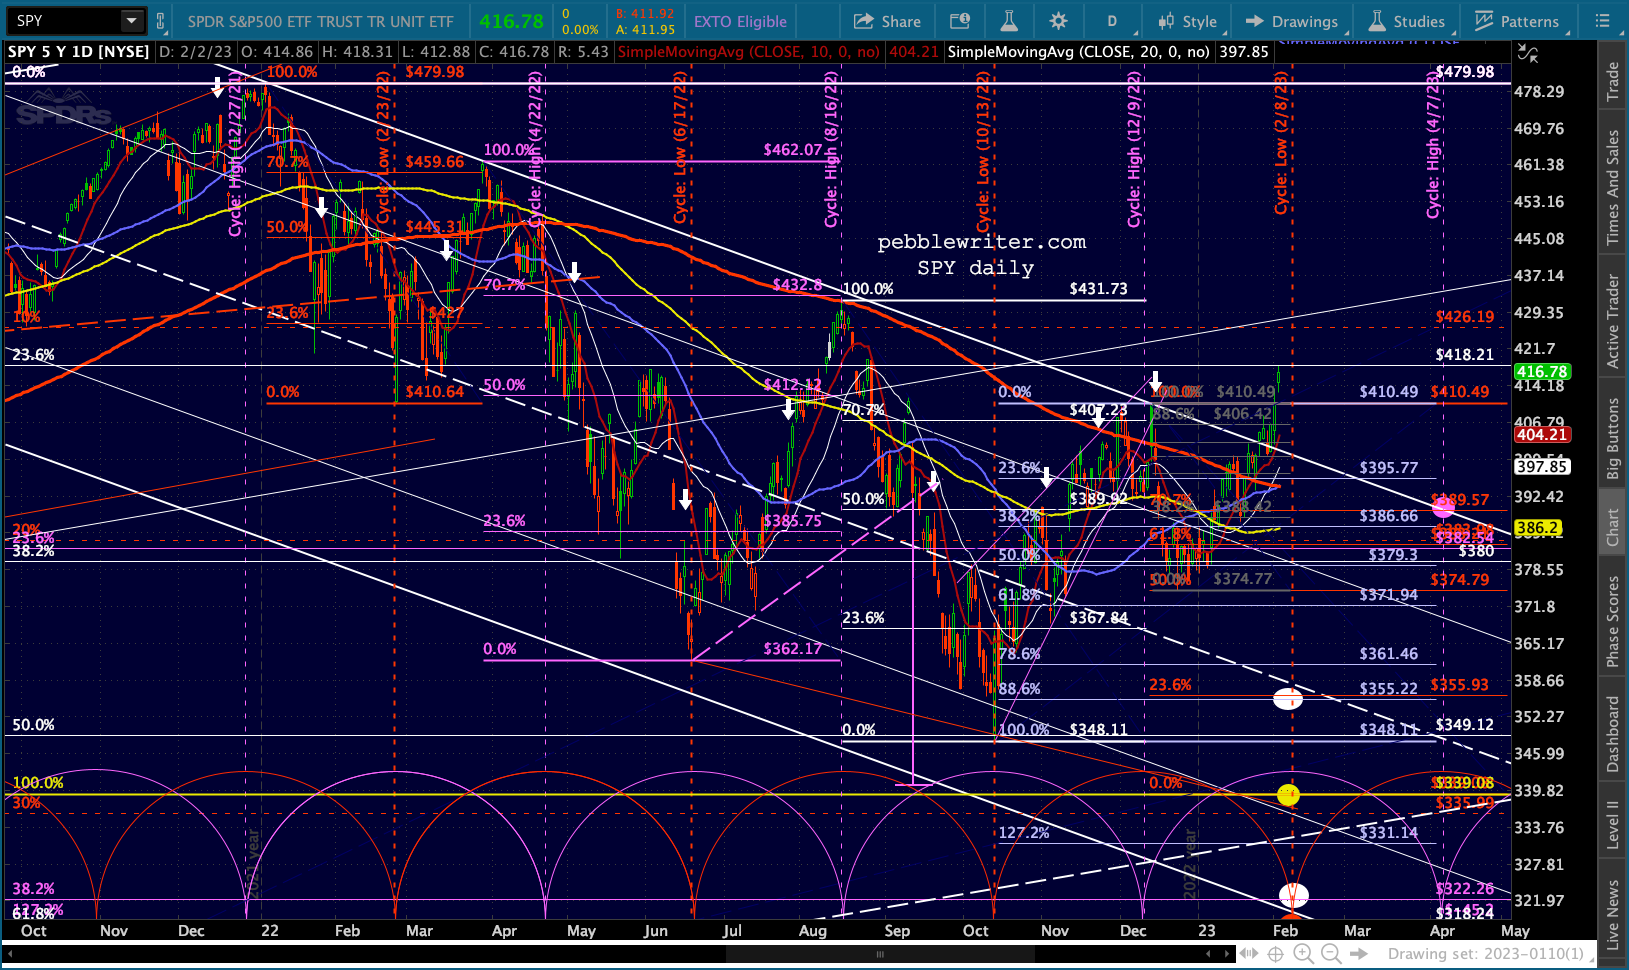Click the range value R: 5.43
The width and height of the screenshot is (1629, 970).
pyautogui.click(x=582, y=52)
